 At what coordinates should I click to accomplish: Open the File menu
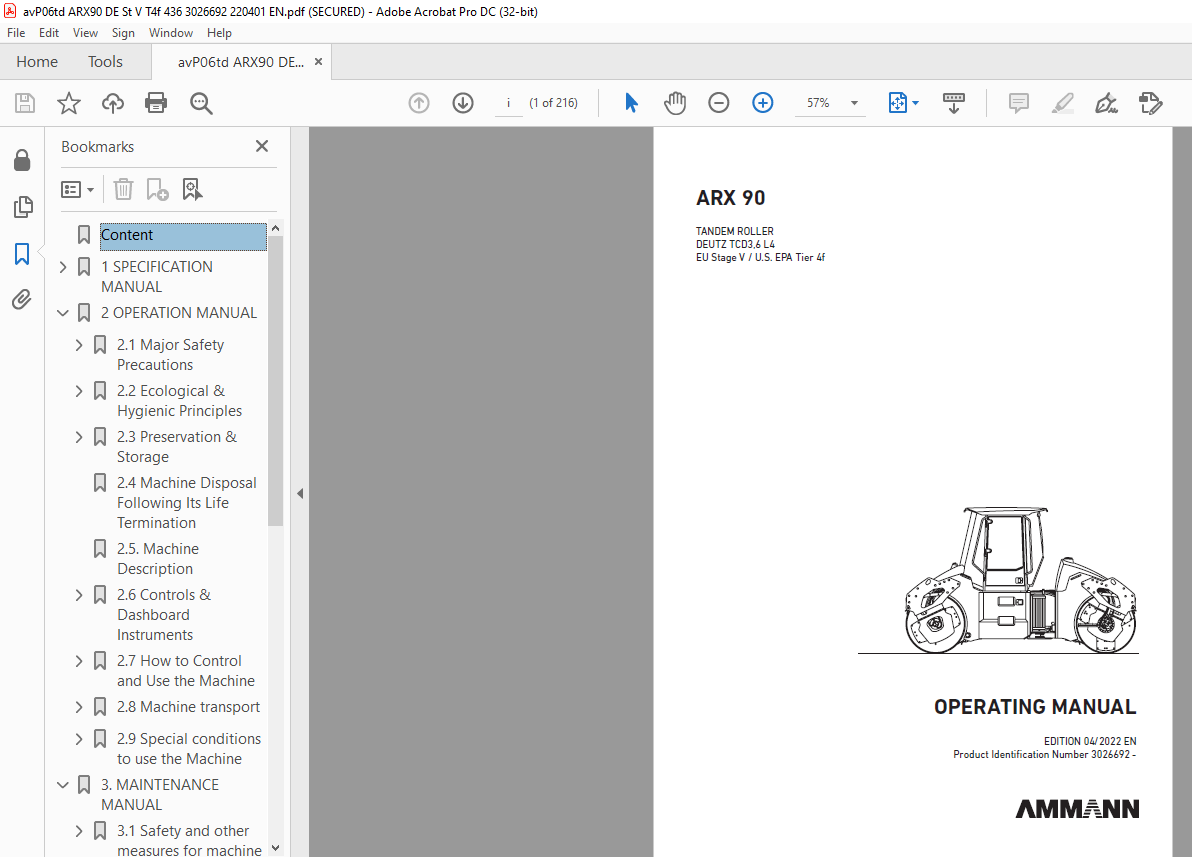click(16, 33)
